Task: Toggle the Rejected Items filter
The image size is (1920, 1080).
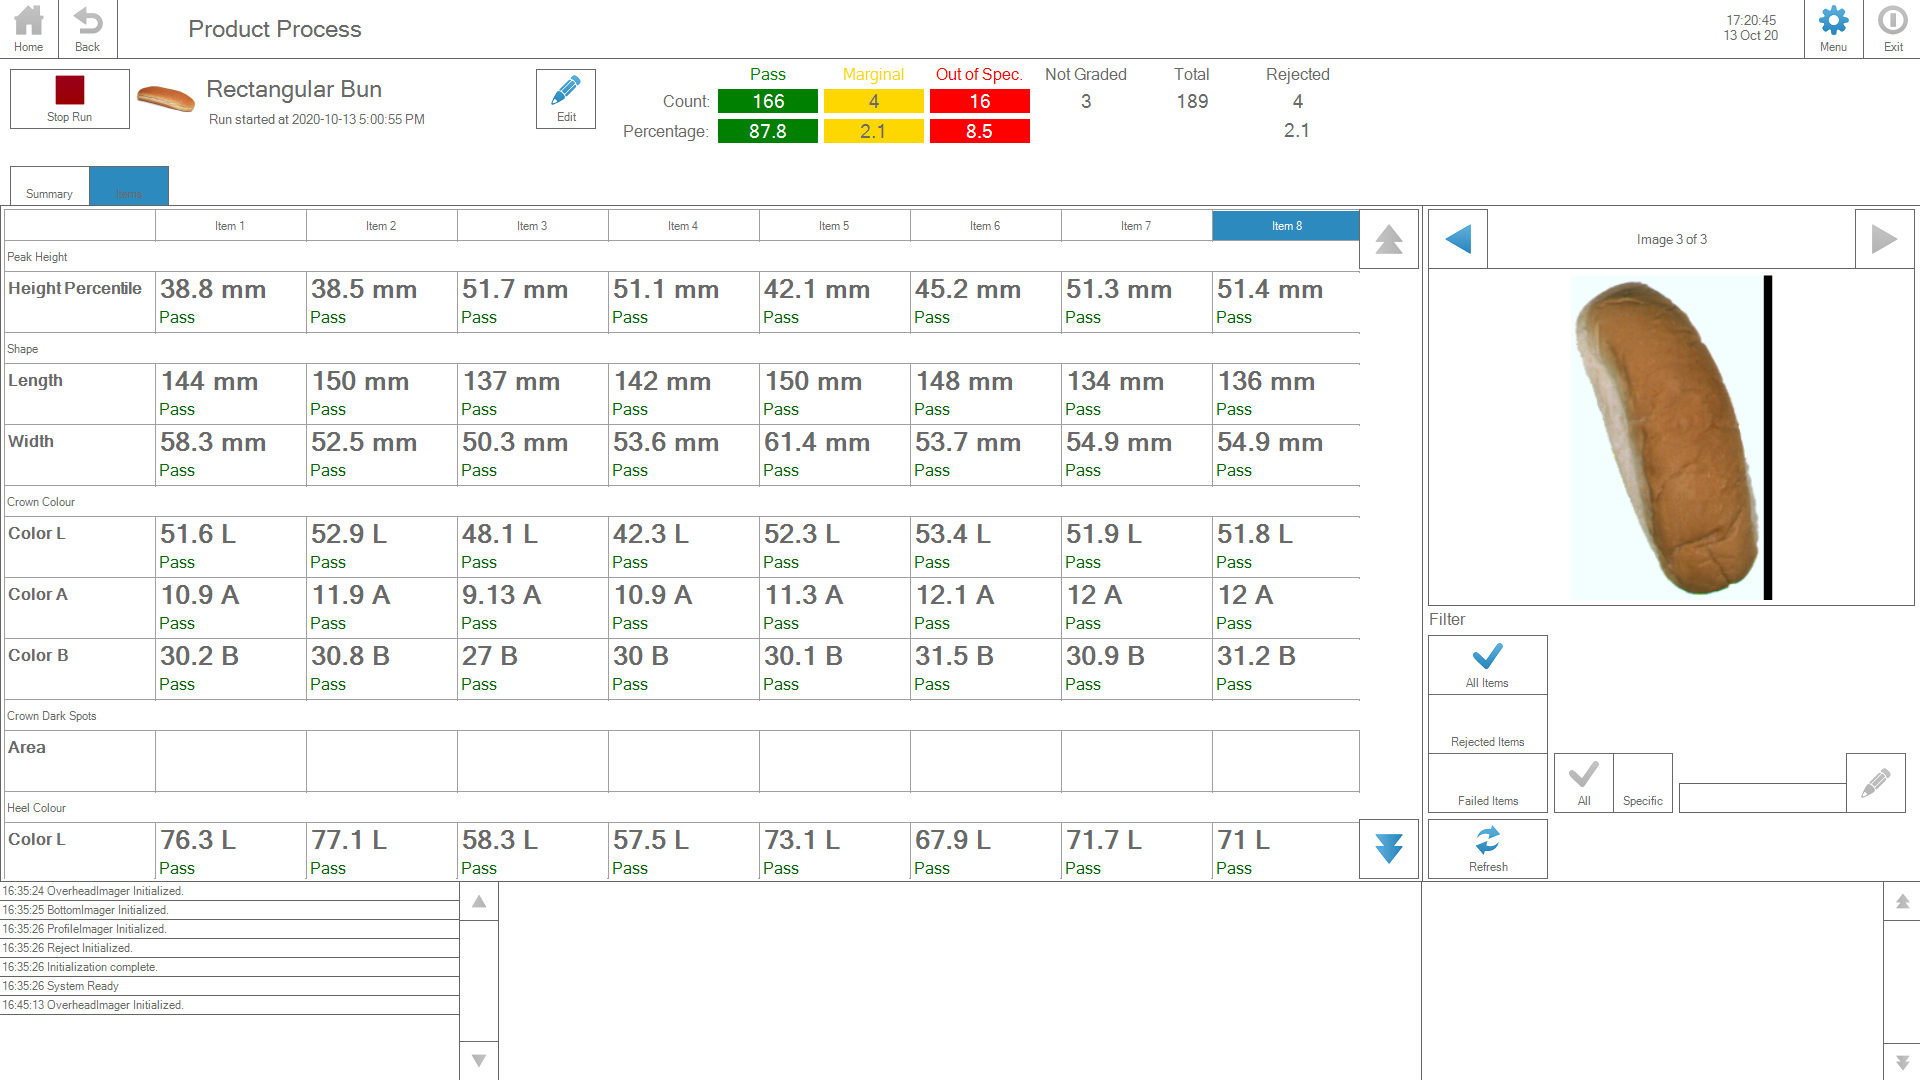Action: [1487, 725]
